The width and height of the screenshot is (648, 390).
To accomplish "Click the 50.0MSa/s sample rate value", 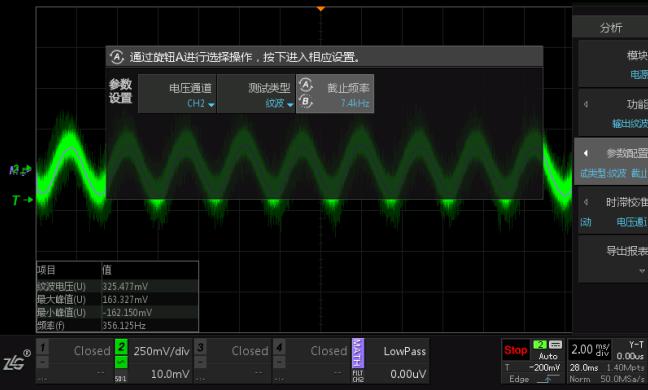I will tap(622, 379).
